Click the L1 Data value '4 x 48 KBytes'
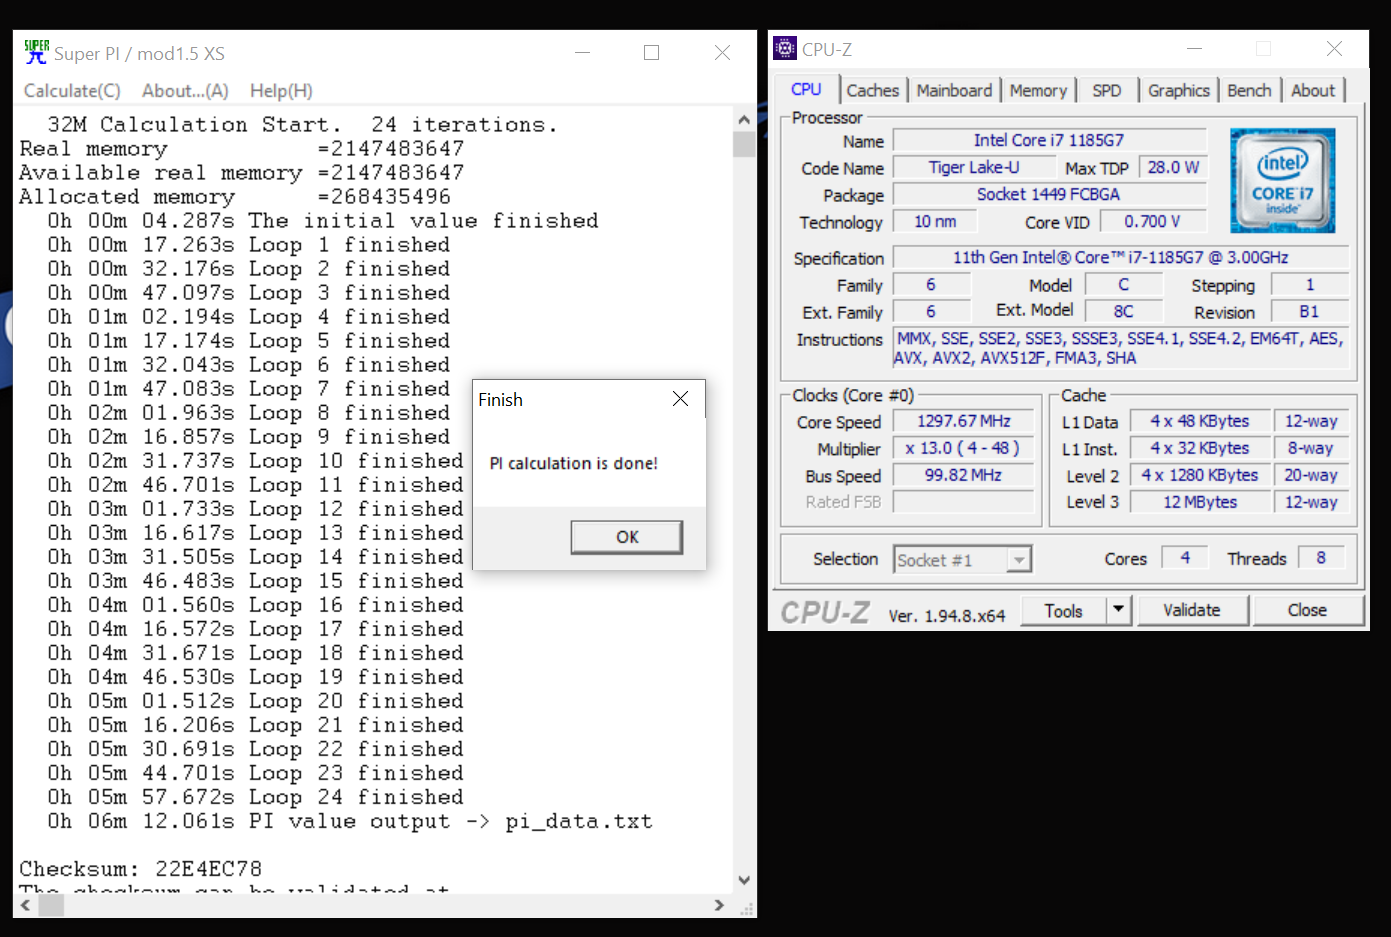The width and height of the screenshot is (1391, 937). 1199,422
